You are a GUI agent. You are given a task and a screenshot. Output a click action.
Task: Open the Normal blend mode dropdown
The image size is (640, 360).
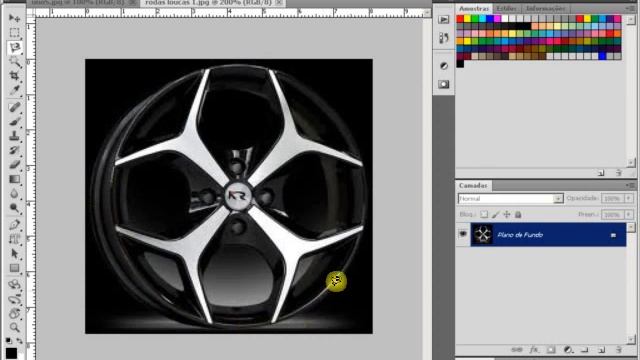510,198
